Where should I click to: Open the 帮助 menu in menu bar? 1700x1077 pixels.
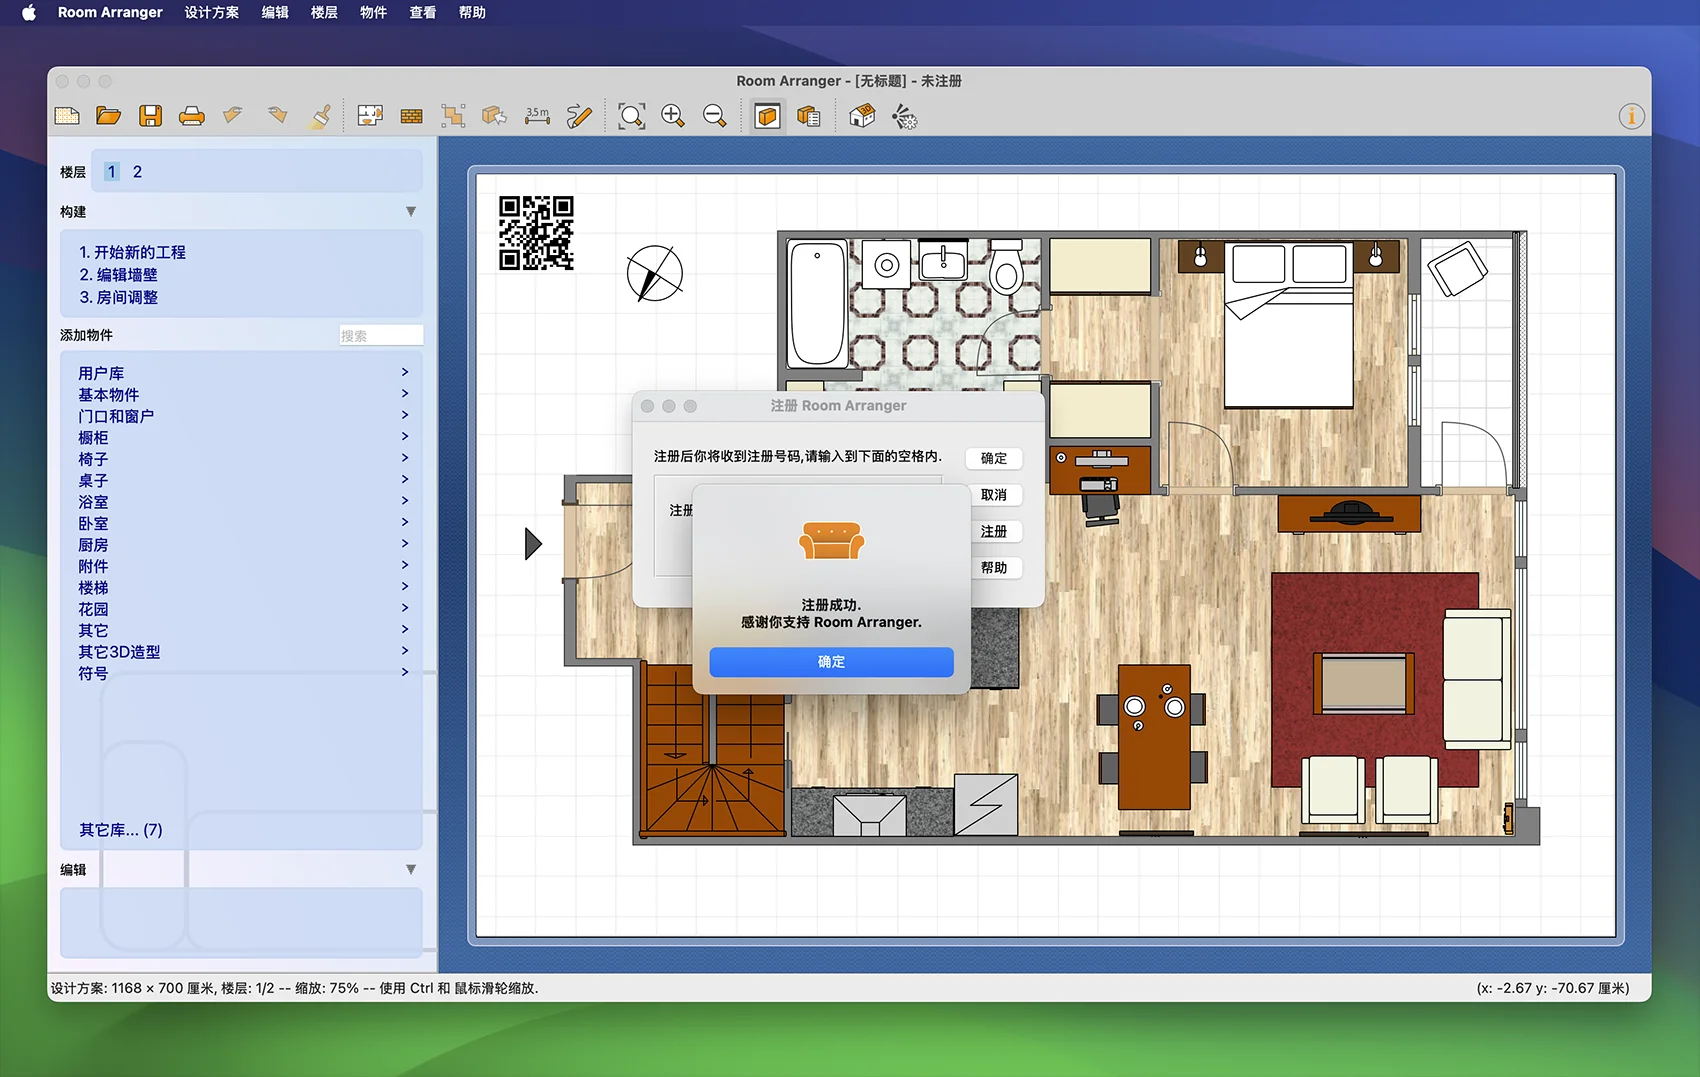(x=472, y=13)
